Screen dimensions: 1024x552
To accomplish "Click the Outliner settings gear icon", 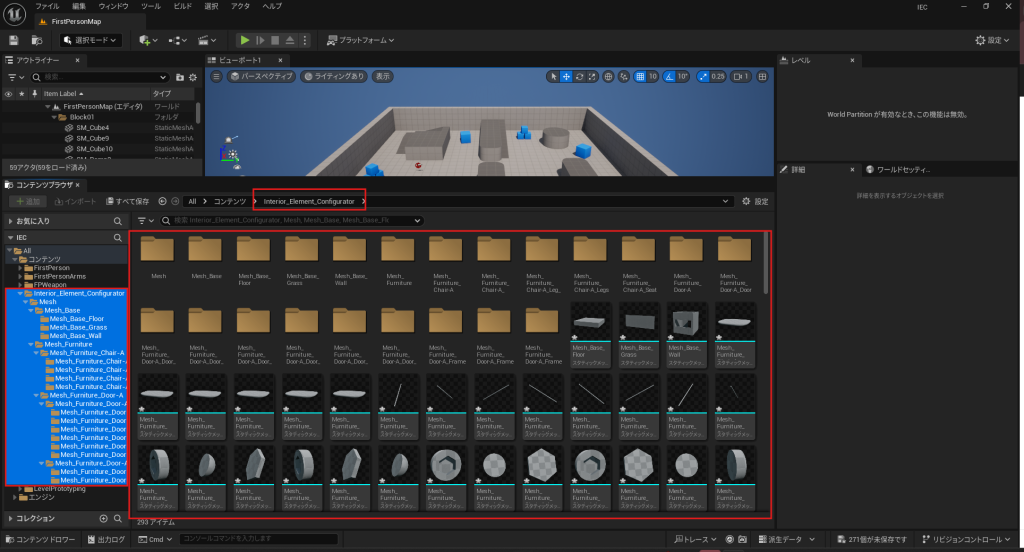I will click(192, 77).
